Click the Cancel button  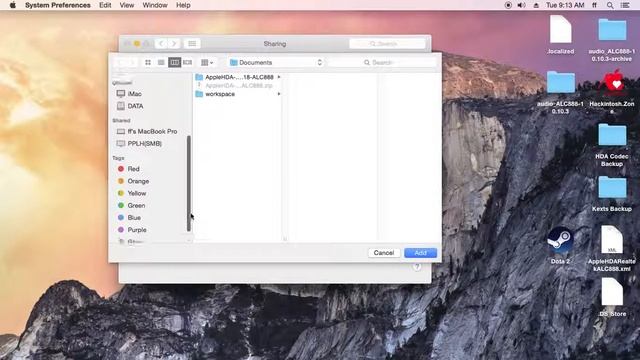coord(384,253)
